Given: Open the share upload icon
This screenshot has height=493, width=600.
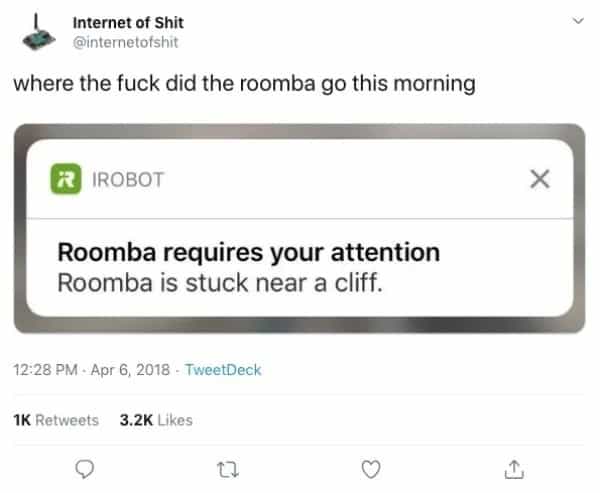Looking at the screenshot, I should click(x=514, y=469).
